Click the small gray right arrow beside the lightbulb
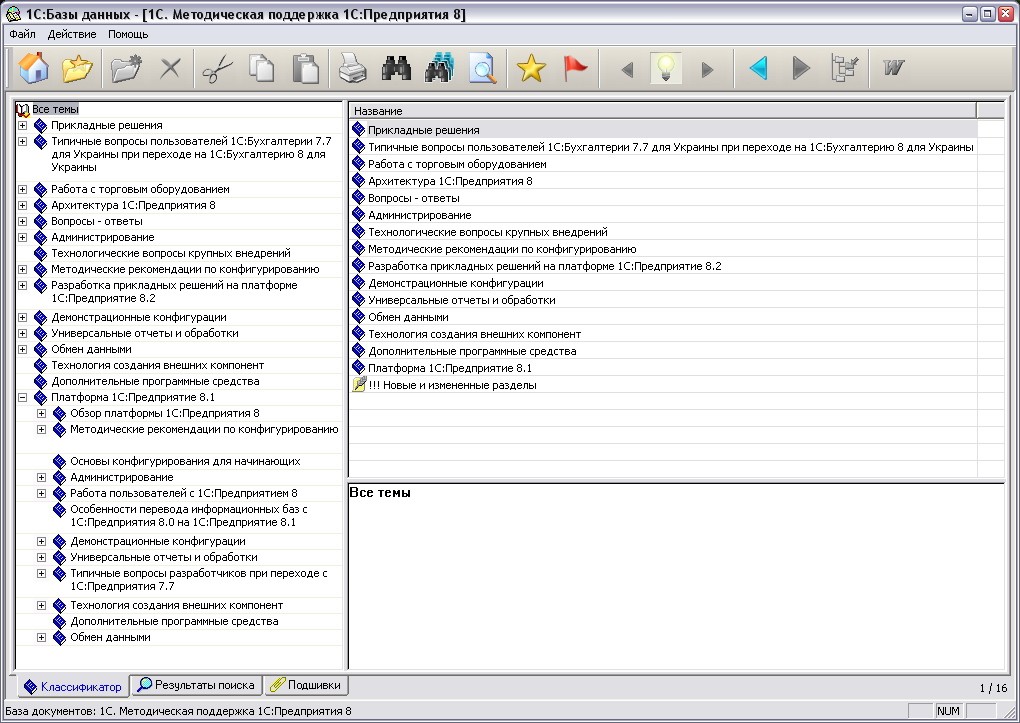The width and height of the screenshot is (1020, 723). (x=708, y=69)
